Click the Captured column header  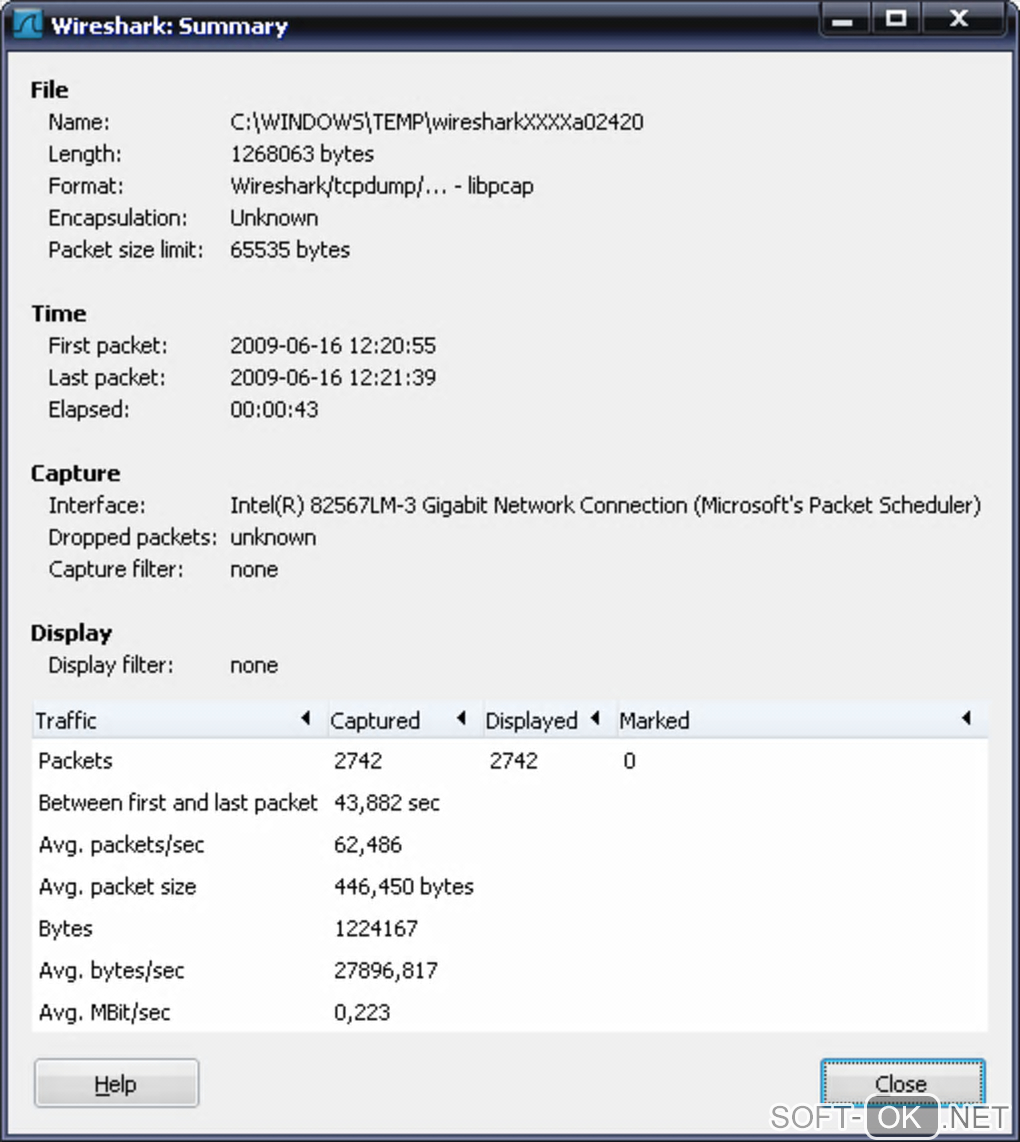(x=404, y=720)
